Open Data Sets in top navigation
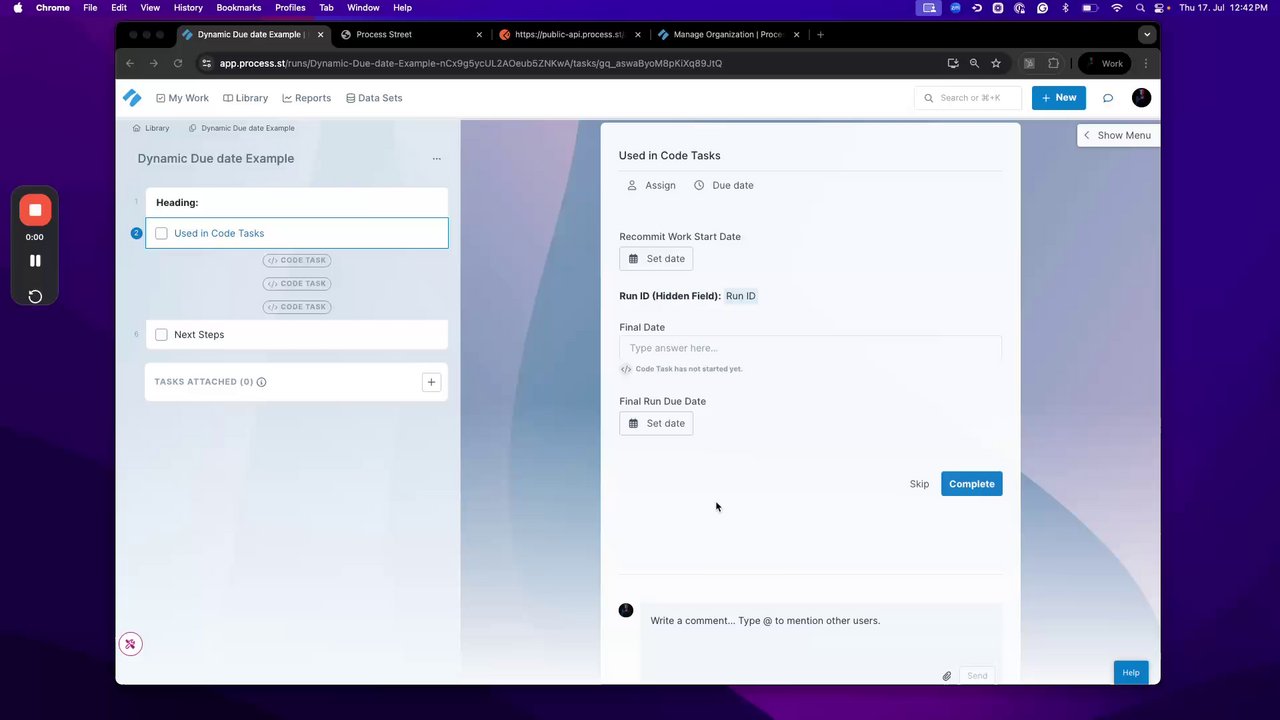 click(x=373, y=98)
